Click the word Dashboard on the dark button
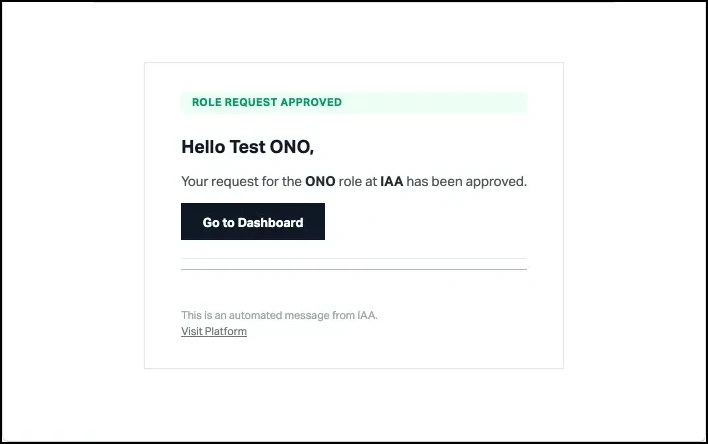The width and height of the screenshot is (708, 444). coord(270,222)
